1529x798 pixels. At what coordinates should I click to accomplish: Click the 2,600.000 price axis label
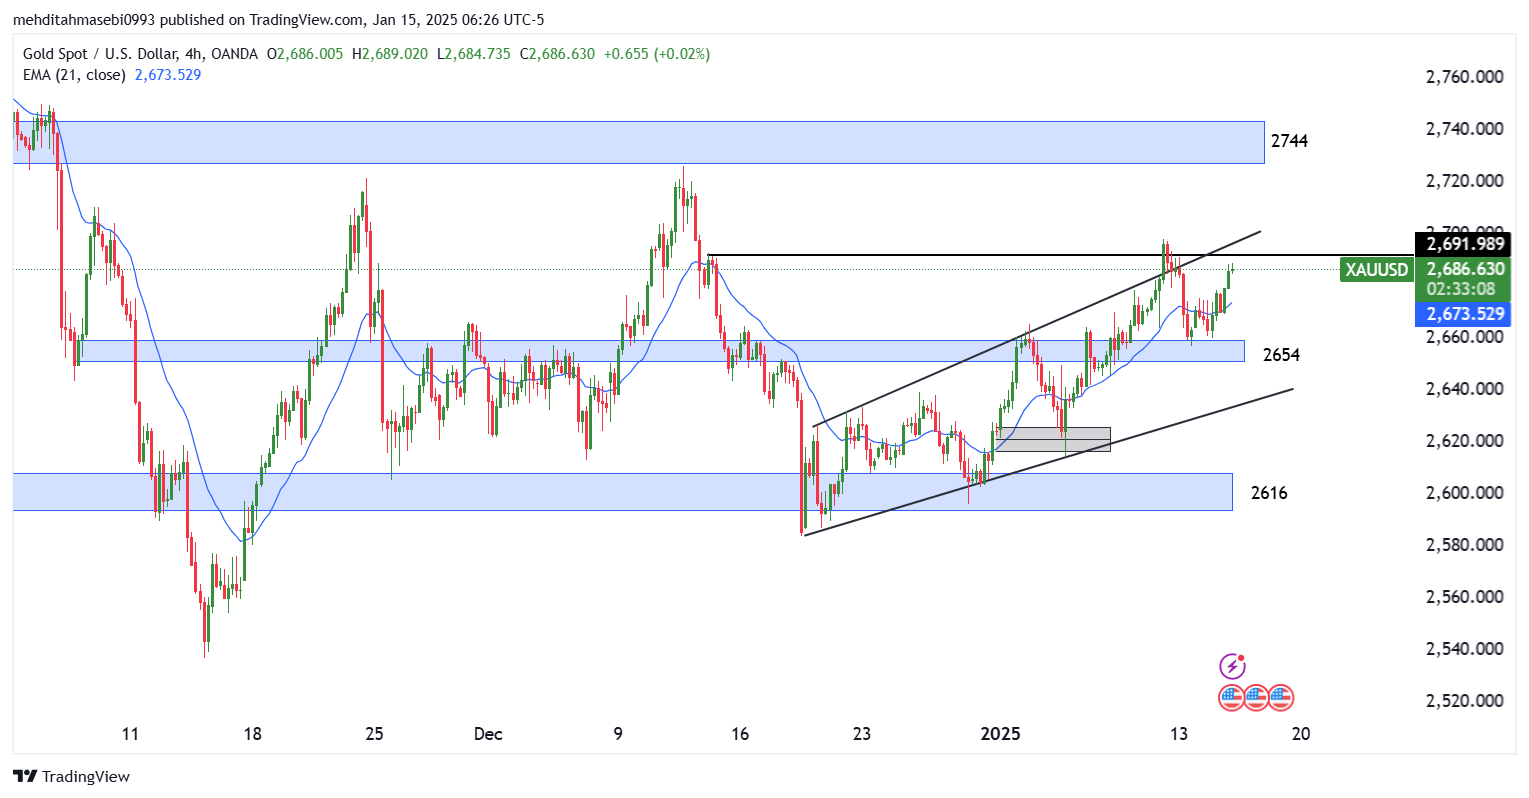click(1465, 493)
